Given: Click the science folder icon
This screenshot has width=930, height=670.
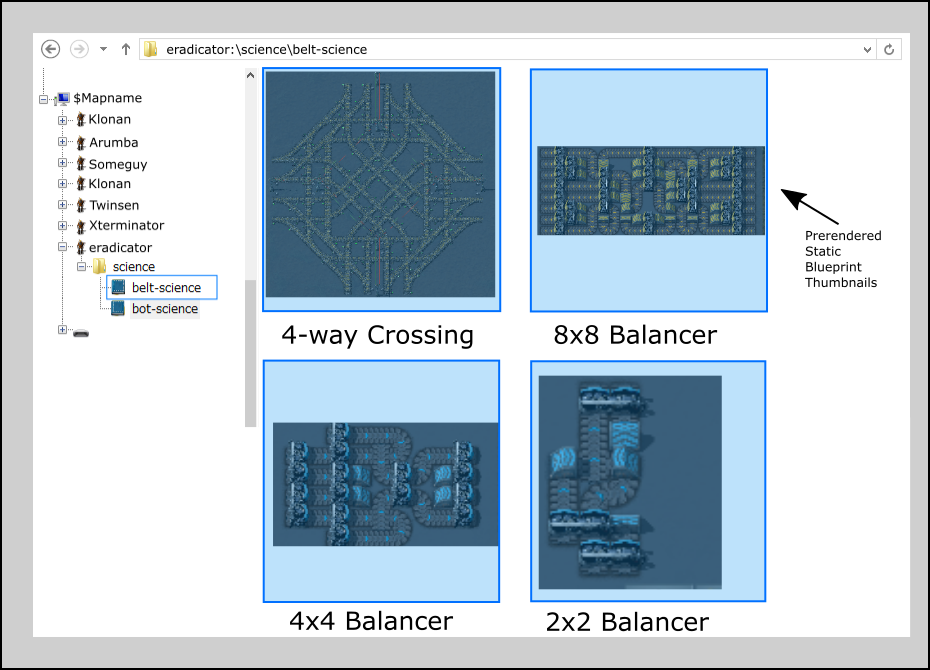Looking at the screenshot, I should point(100,266).
